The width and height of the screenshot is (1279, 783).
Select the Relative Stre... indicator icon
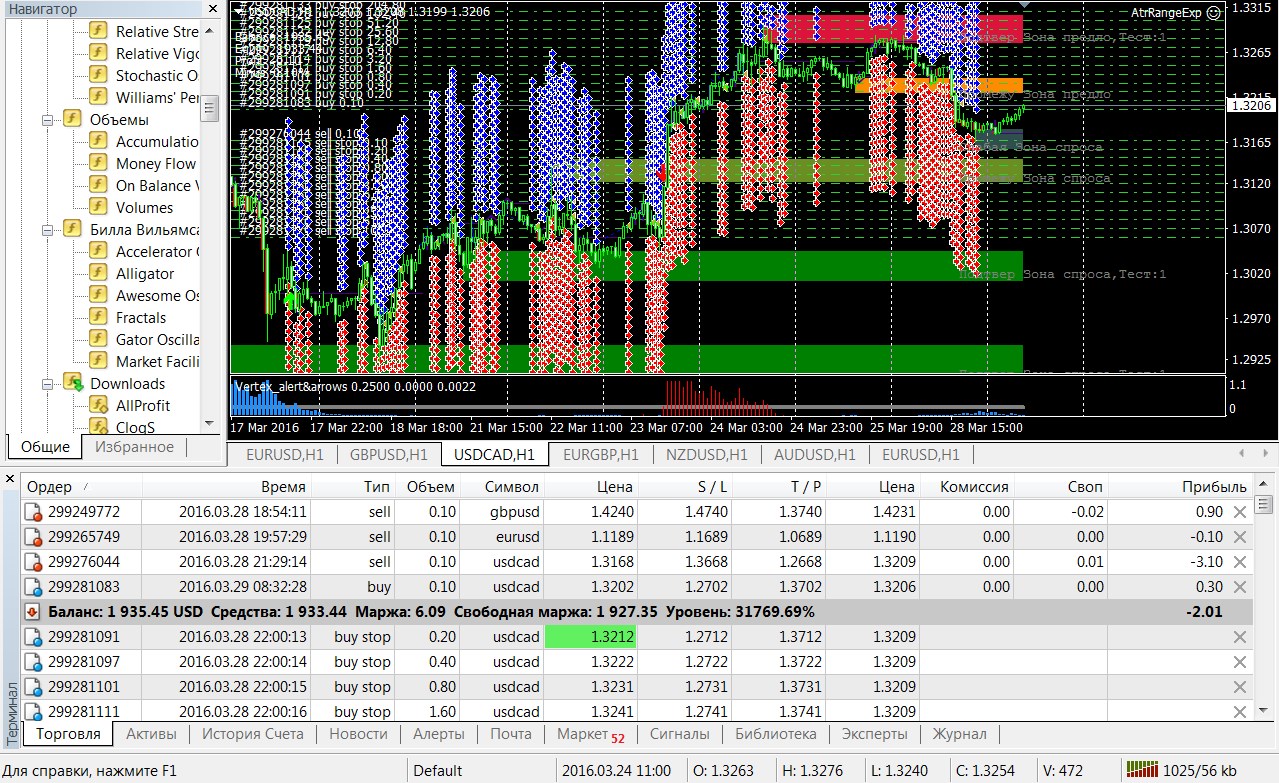98,31
